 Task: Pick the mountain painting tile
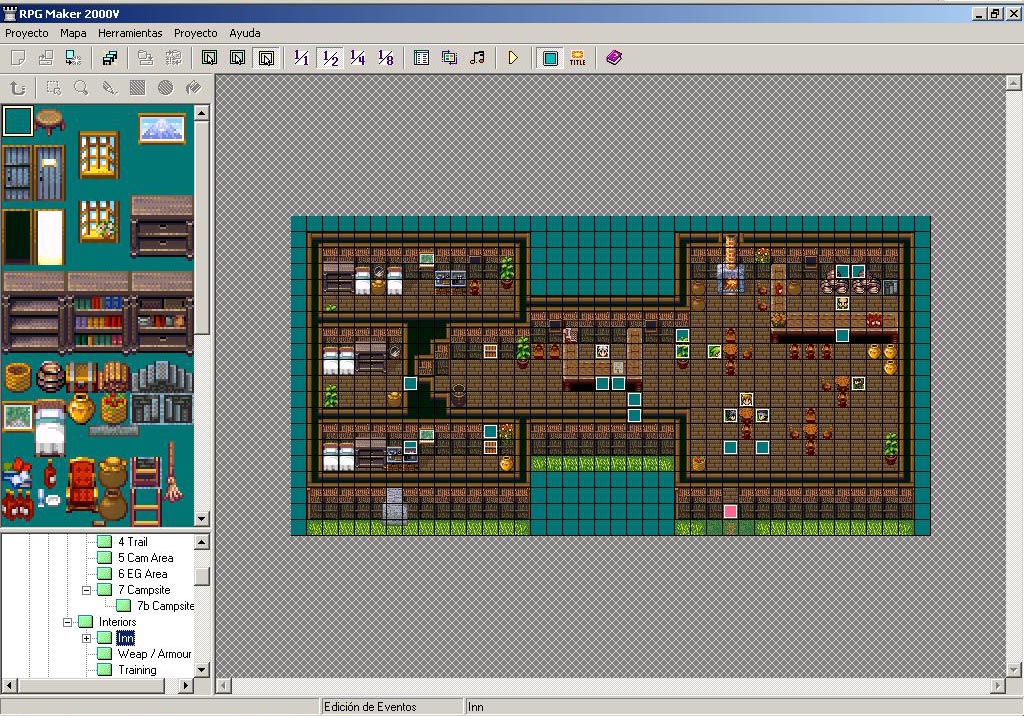tap(162, 128)
